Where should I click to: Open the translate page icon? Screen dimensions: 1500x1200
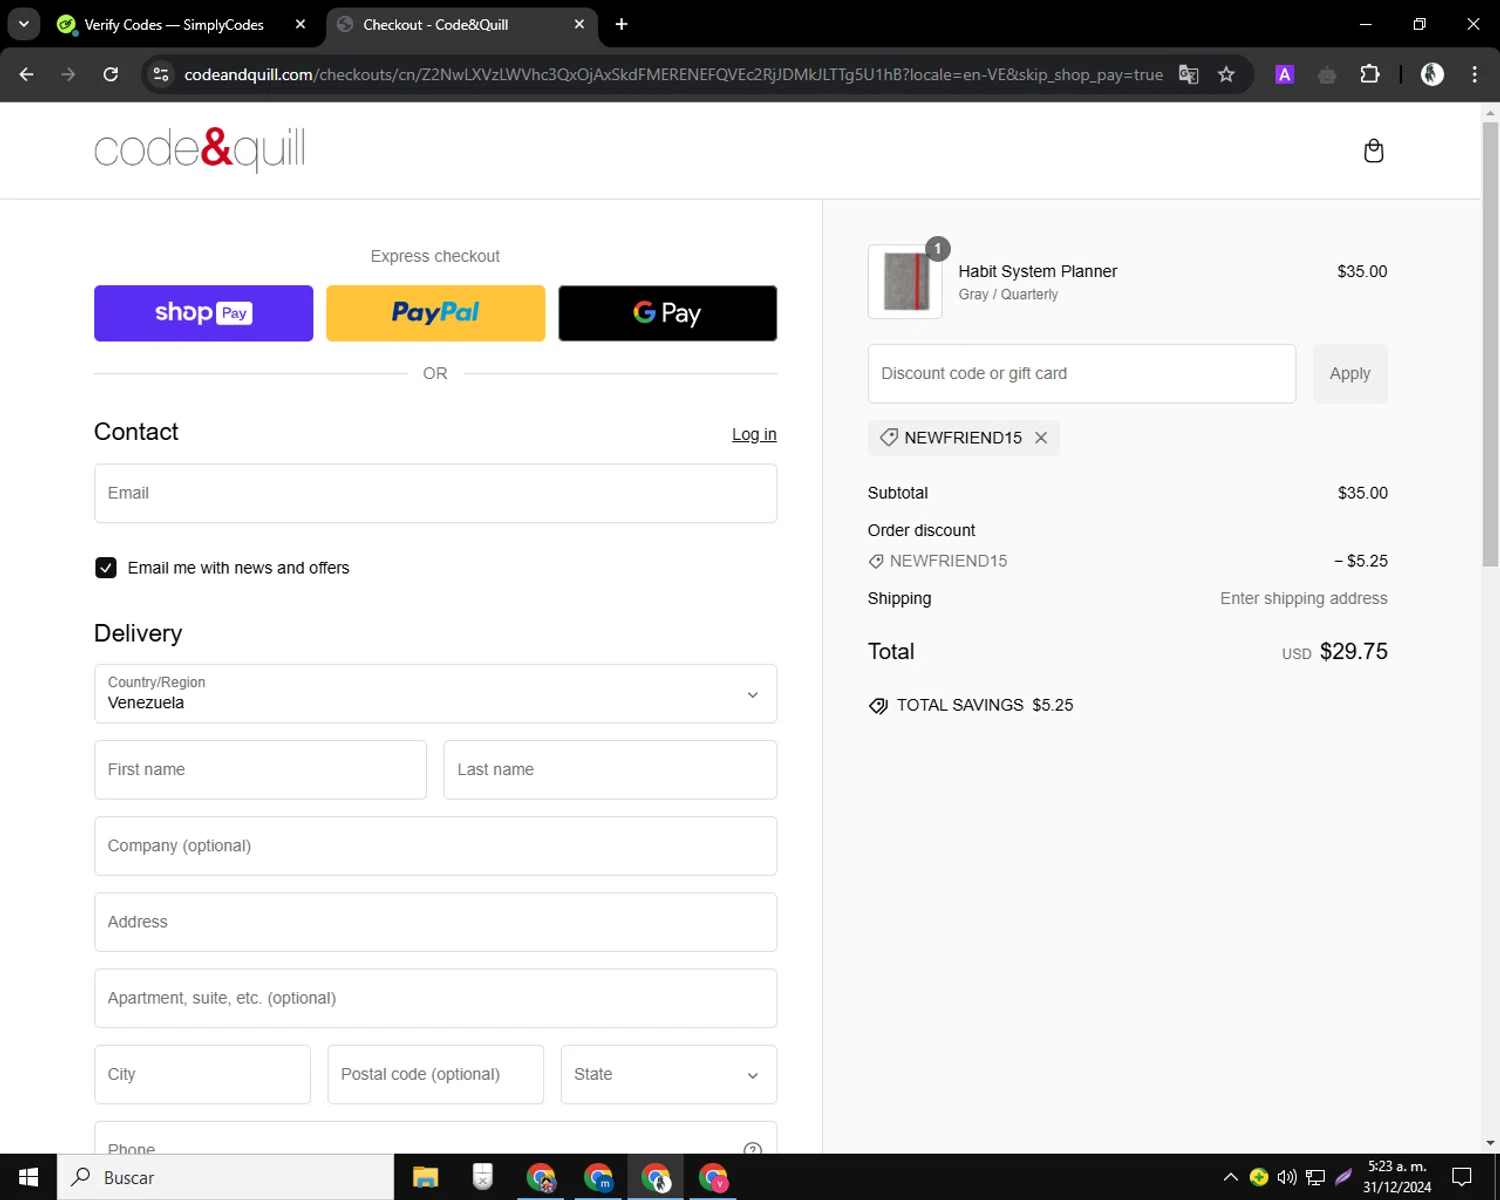point(1188,74)
